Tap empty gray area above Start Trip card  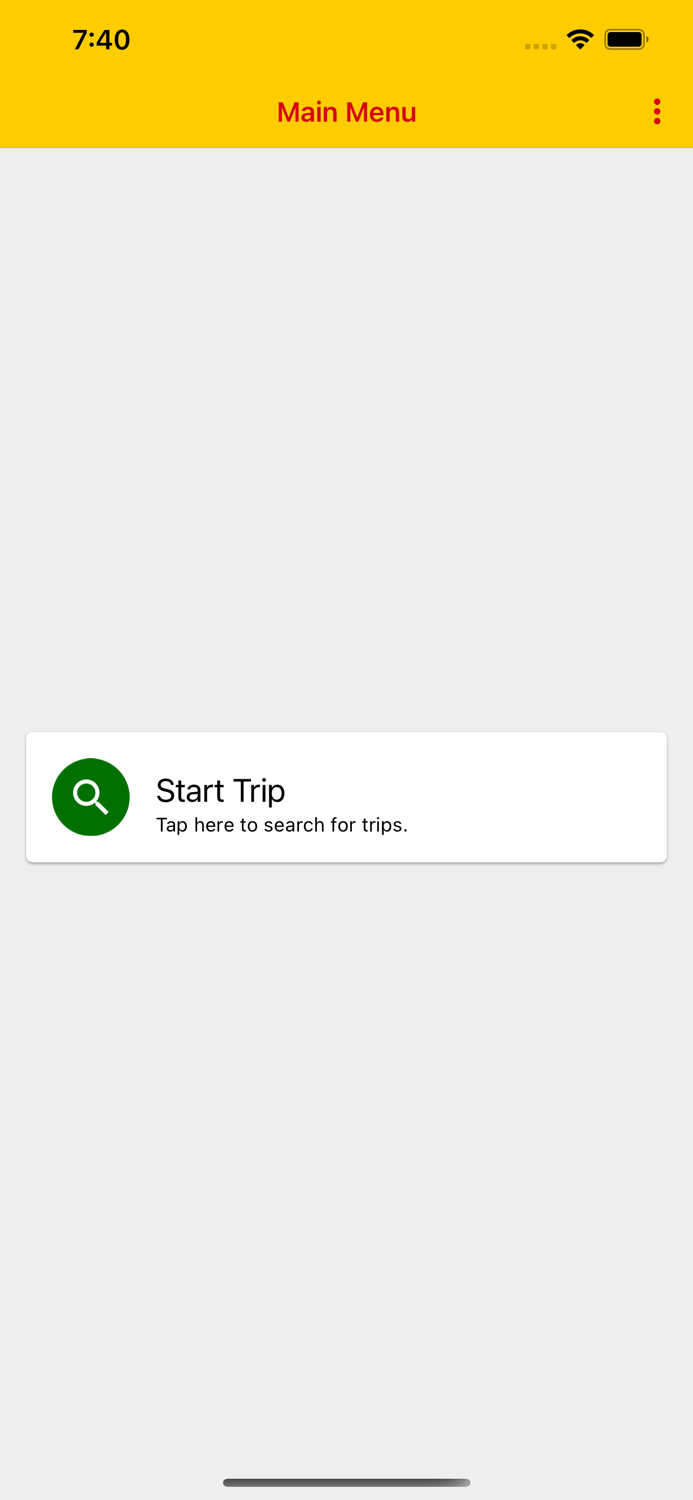pyautogui.click(x=346, y=440)
